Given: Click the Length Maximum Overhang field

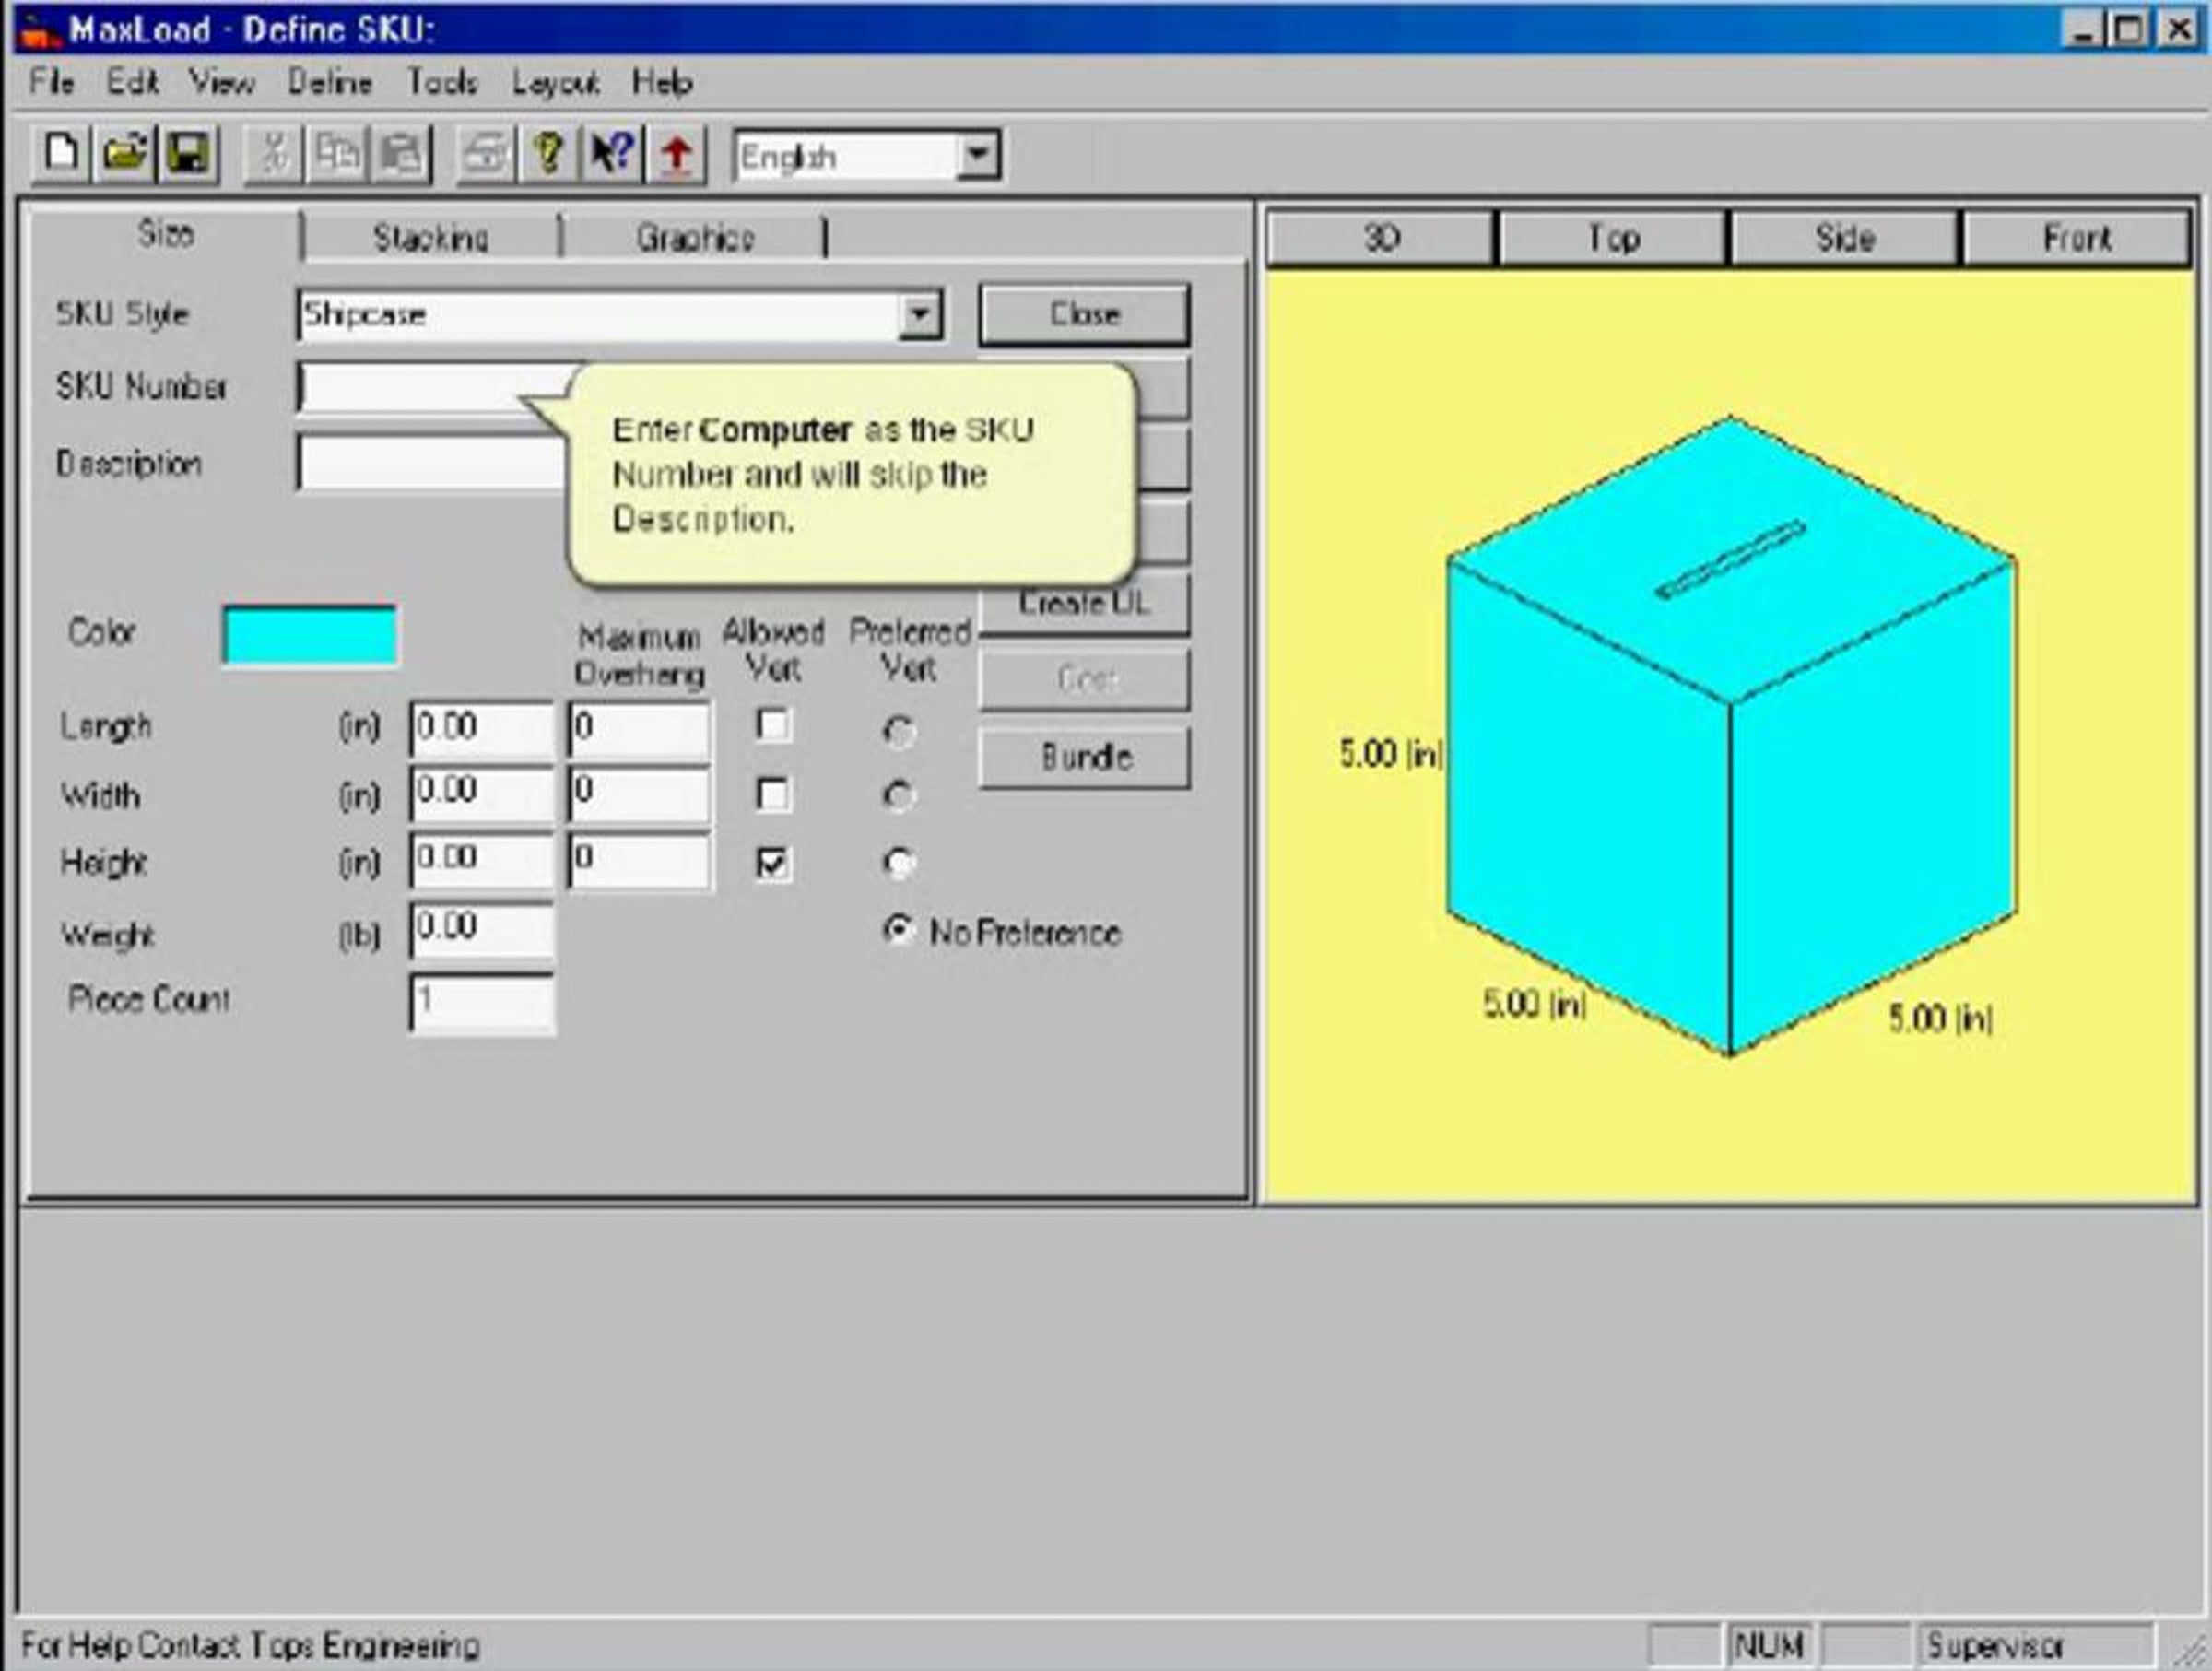Looking at the screenshot, I should click(640, 728).
